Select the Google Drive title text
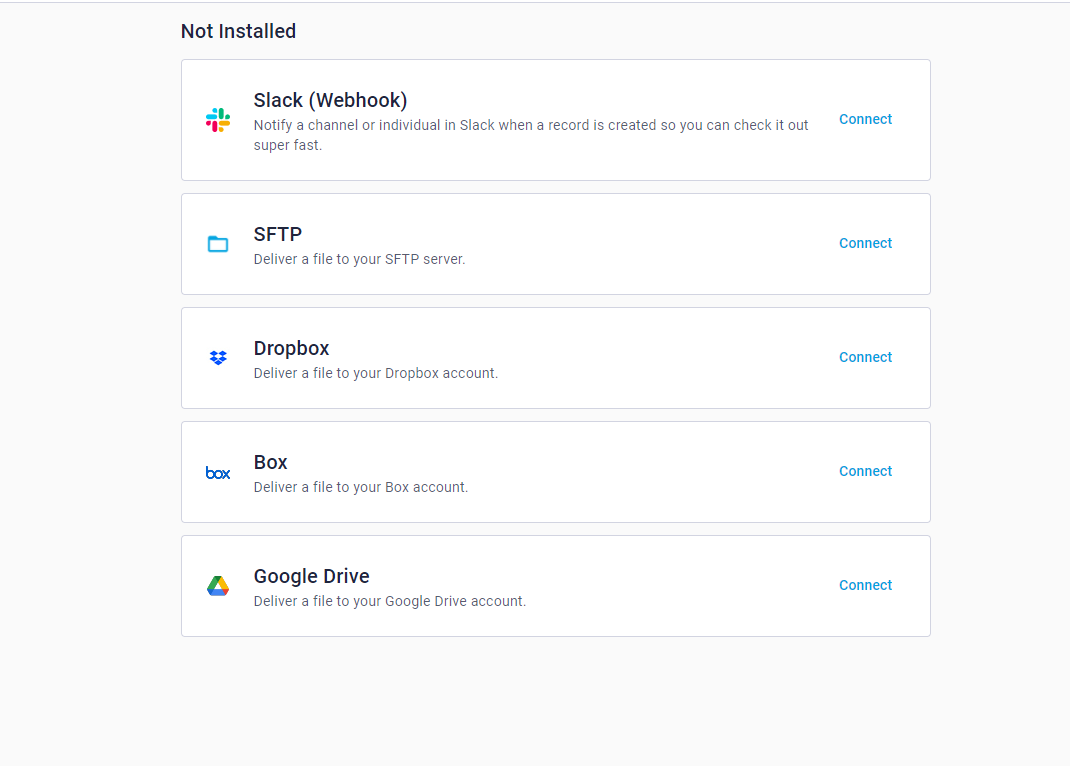This screenshot has width=1070, height=766. (x=311, y=576)
